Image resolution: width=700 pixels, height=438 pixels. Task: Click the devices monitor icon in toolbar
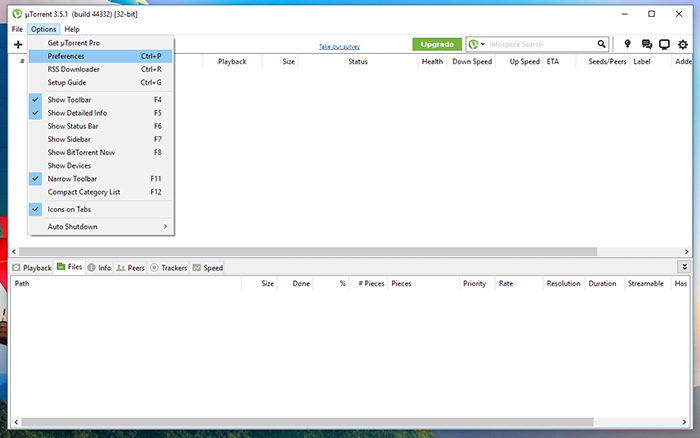coord(664,44)
